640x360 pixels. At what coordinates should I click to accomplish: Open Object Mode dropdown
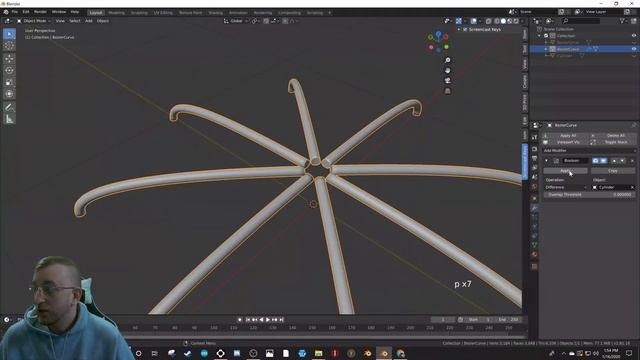(x=34, y=21)
